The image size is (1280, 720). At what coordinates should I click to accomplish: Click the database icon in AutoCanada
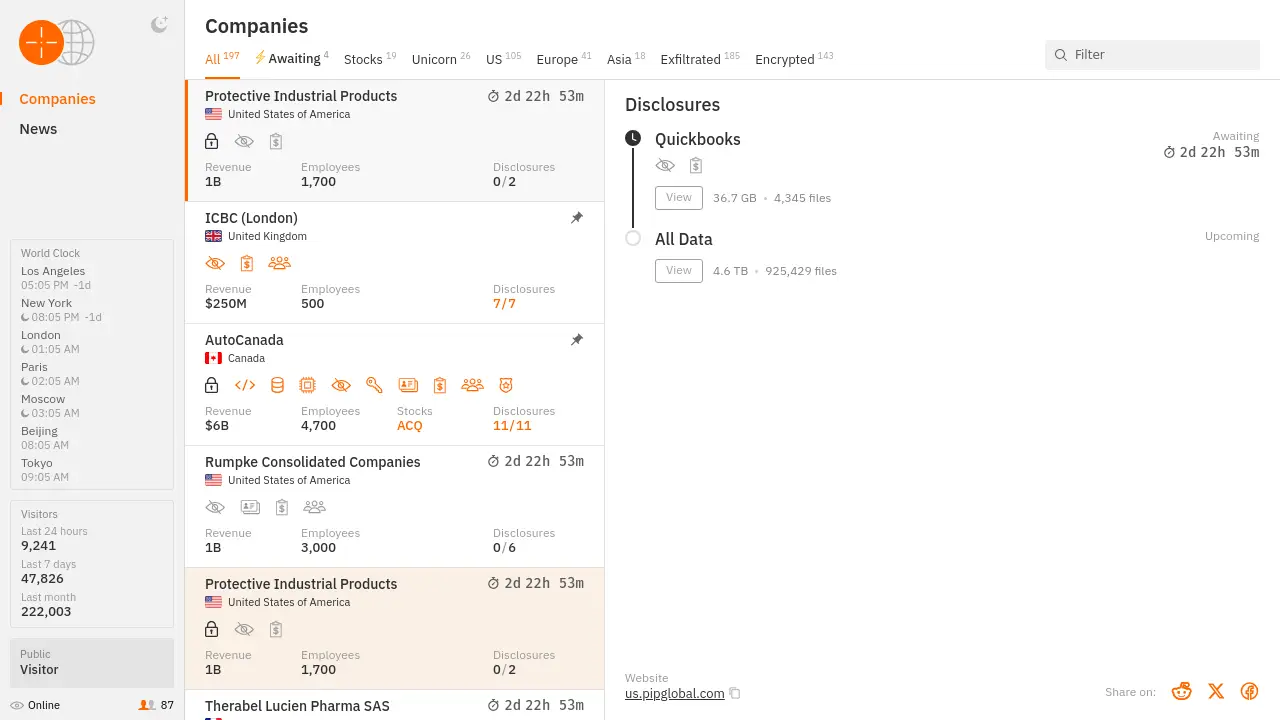pos(277,385)
